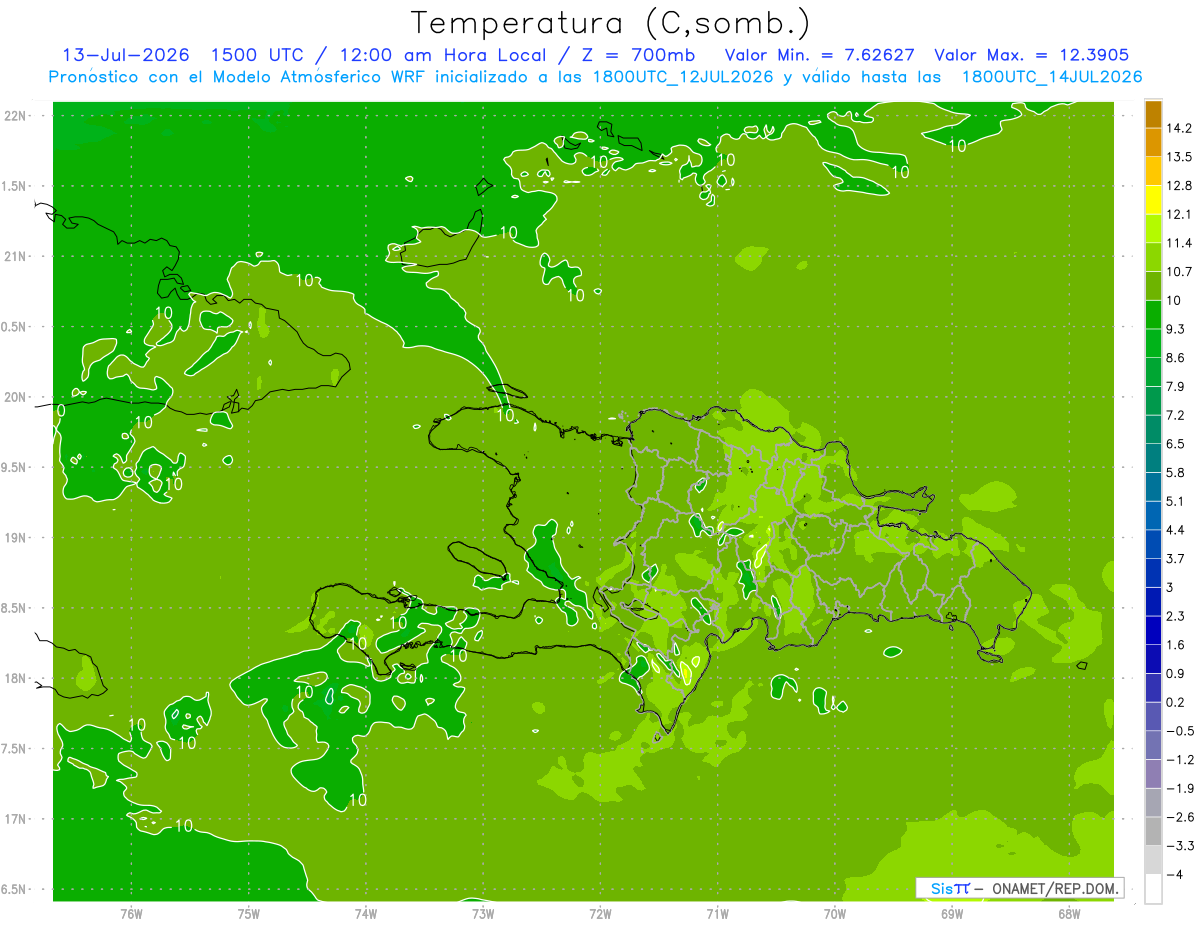Click the '0.9' color scale label
The height and width of the screenshot is (927, 1200).
(x=1176, y=674)
